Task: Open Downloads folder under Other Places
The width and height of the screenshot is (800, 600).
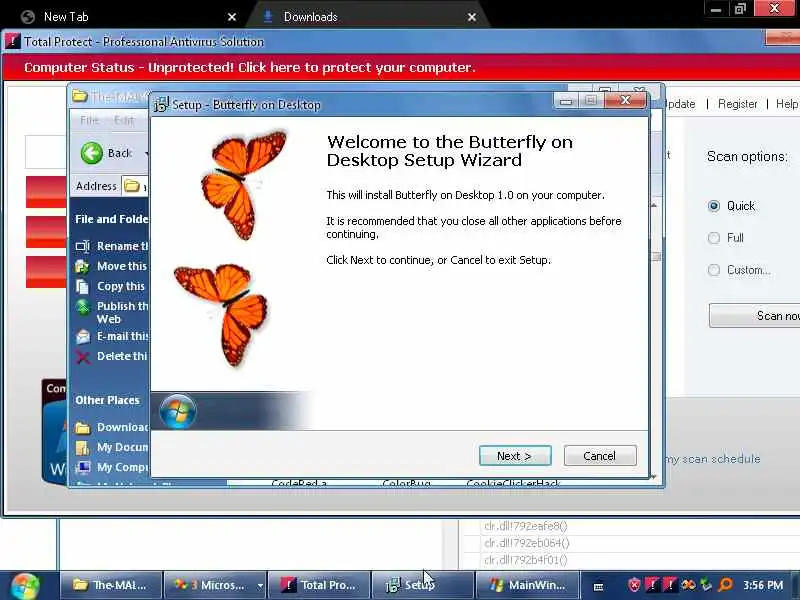Action: pyautogui.click(x=112, y=427)
